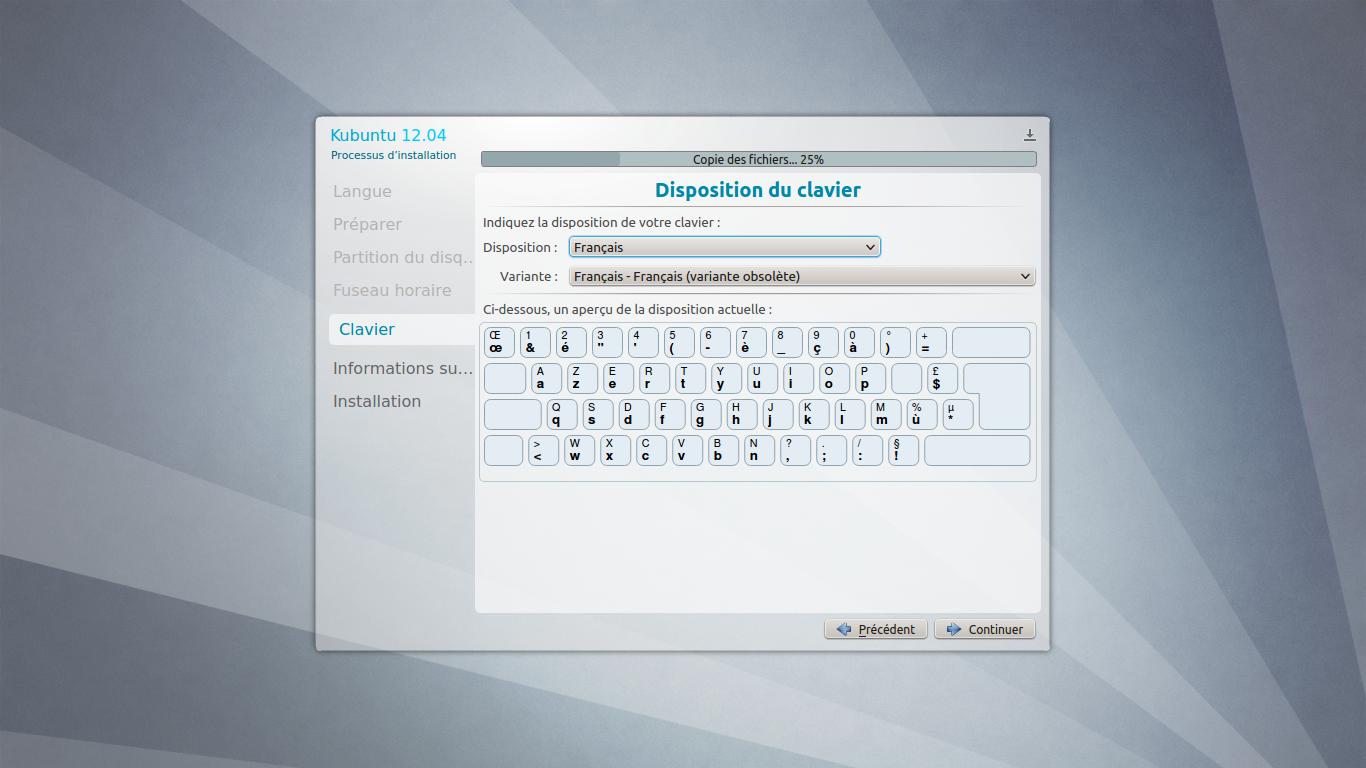
Task: Click the download icon at top right
Action: point(1029,135)
